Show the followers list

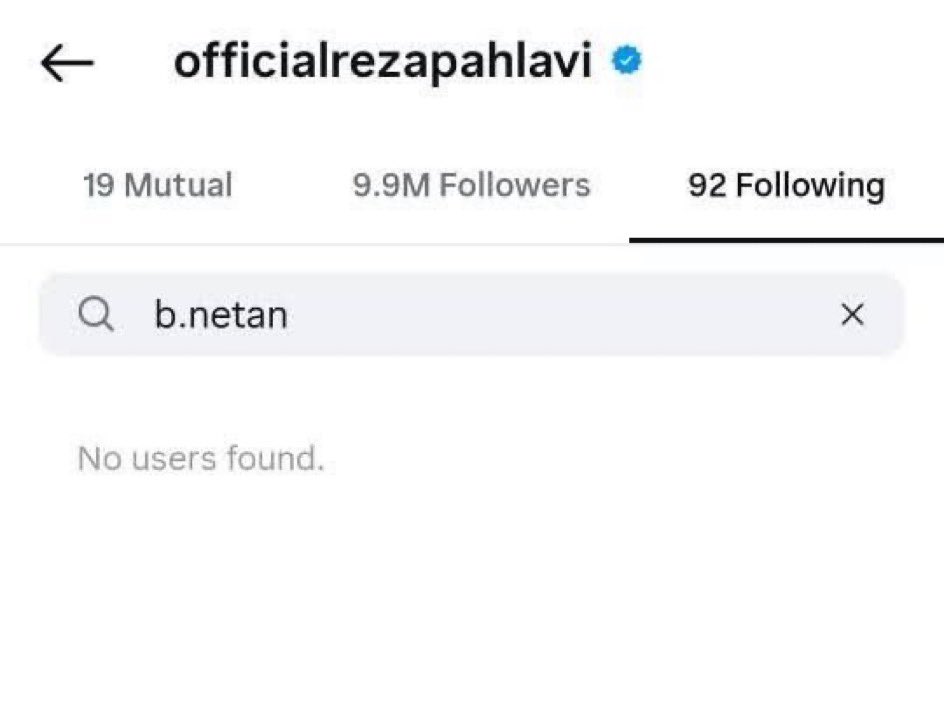(x=471, y=185)
